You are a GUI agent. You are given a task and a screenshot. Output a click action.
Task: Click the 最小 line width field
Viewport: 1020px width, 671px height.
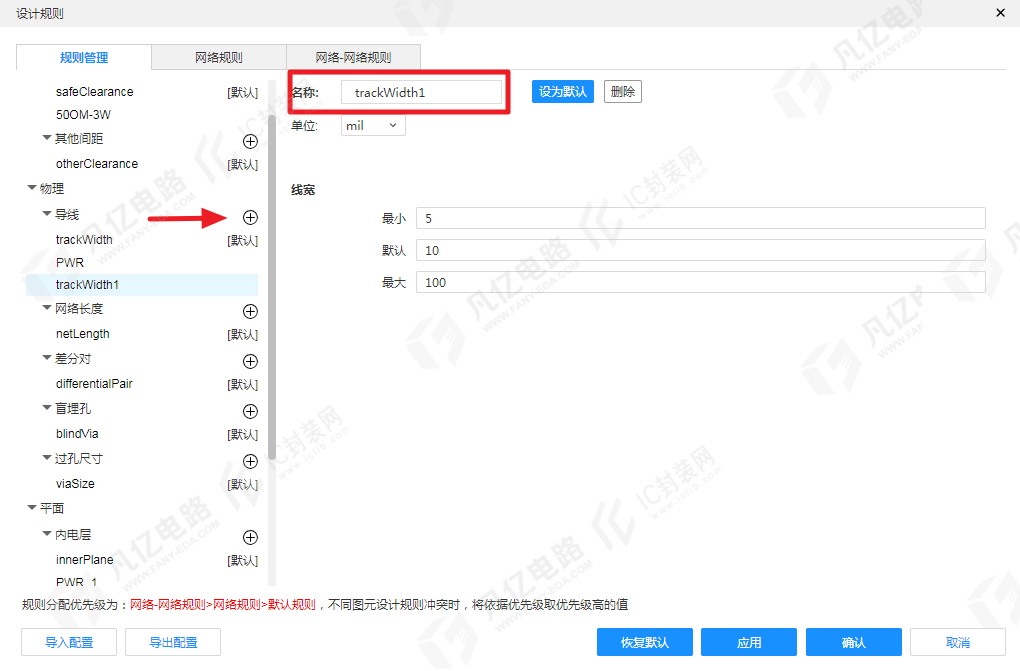tap(701, 219)
